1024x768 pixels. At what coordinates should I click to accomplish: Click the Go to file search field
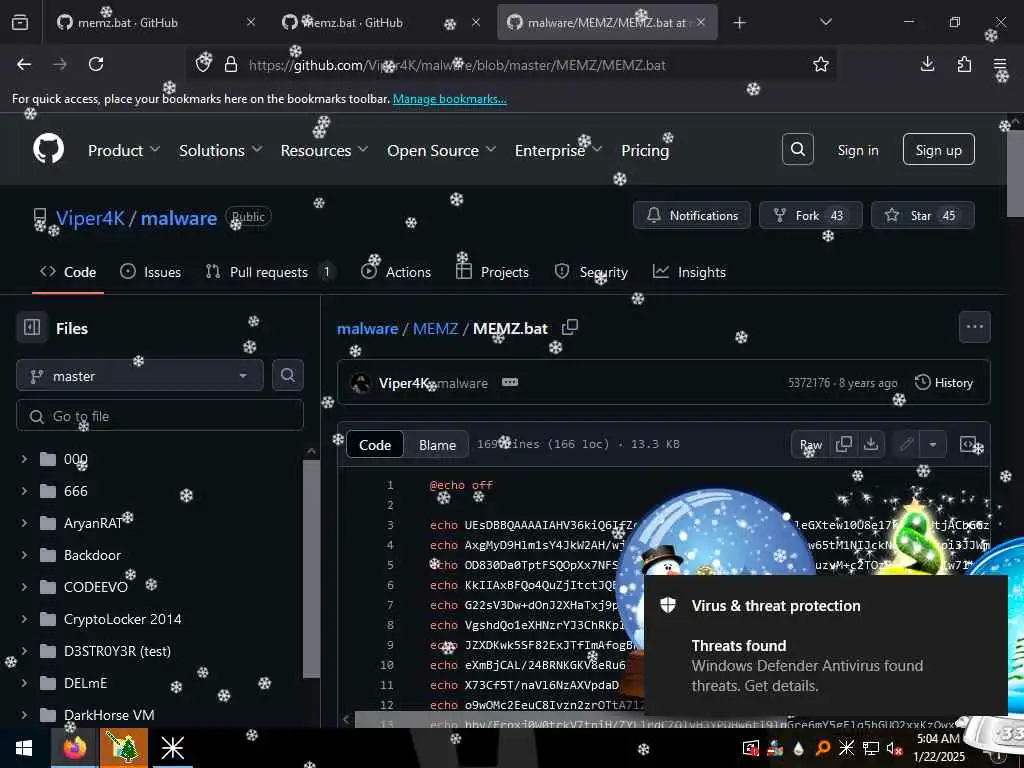pyautogui.click(x=160, y=415)
